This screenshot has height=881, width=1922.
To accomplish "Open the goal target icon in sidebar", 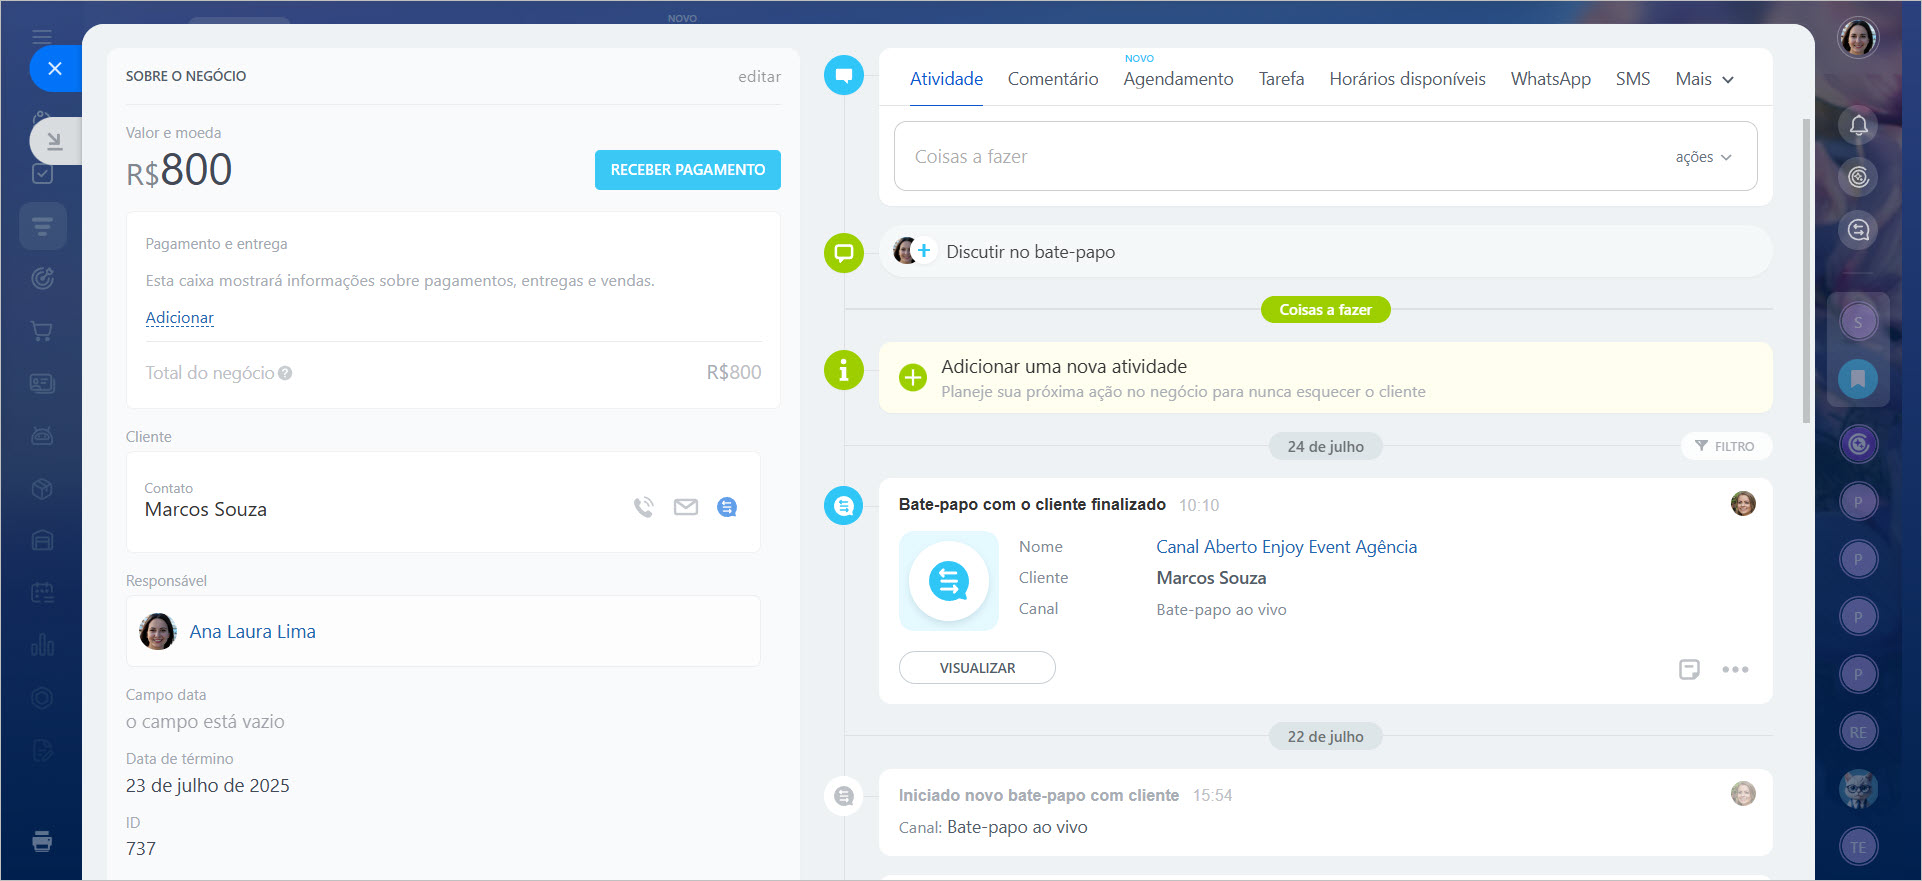I will [x=42, y=278].
